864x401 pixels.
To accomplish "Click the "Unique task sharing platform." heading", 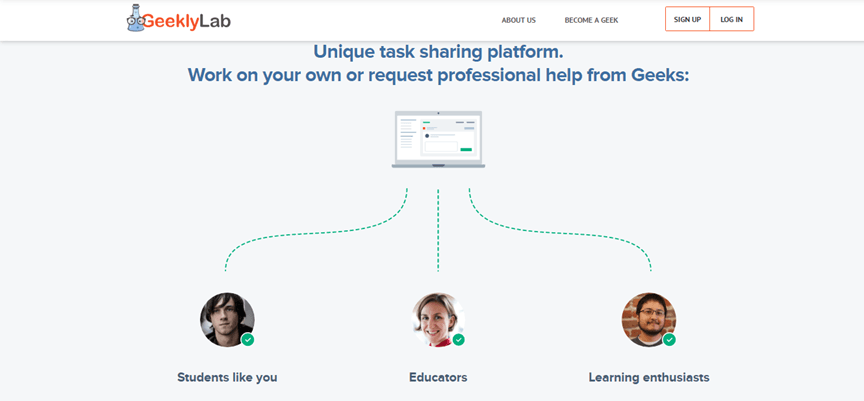I will click(439, 52).
